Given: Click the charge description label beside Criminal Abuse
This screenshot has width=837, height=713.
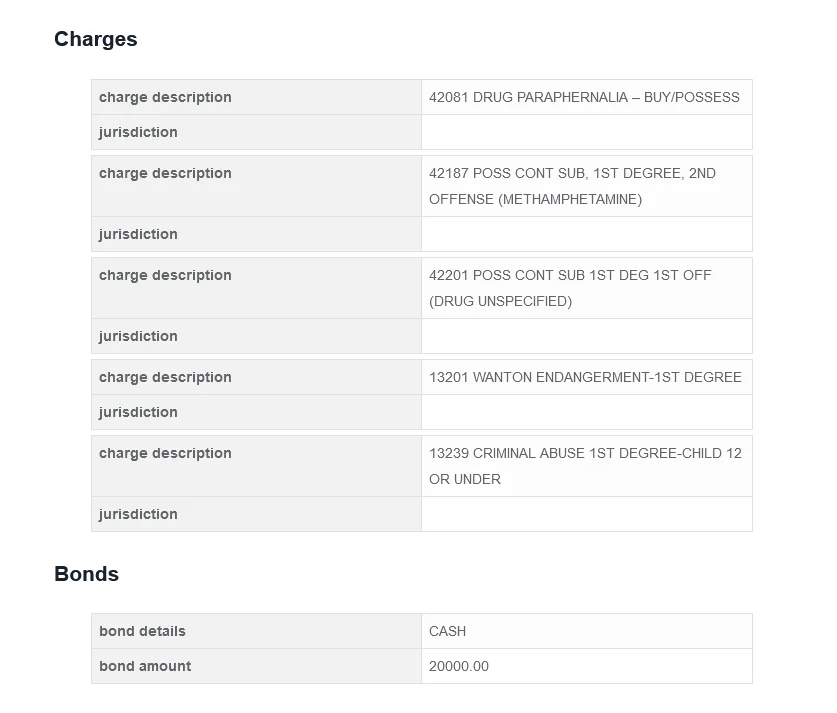Looking at the screenshot, I should (165, 453).
